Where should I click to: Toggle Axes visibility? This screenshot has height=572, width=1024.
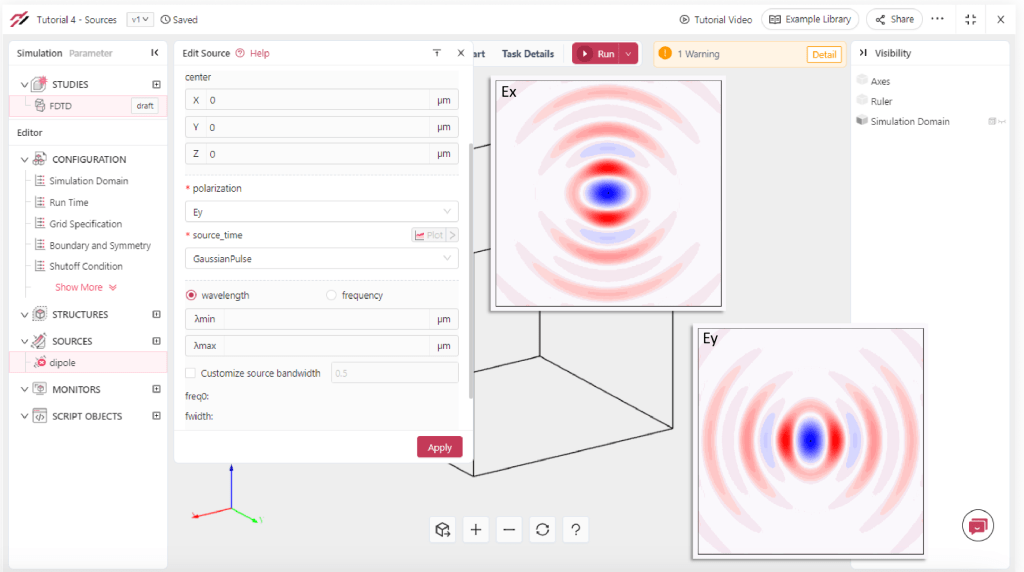862,81
